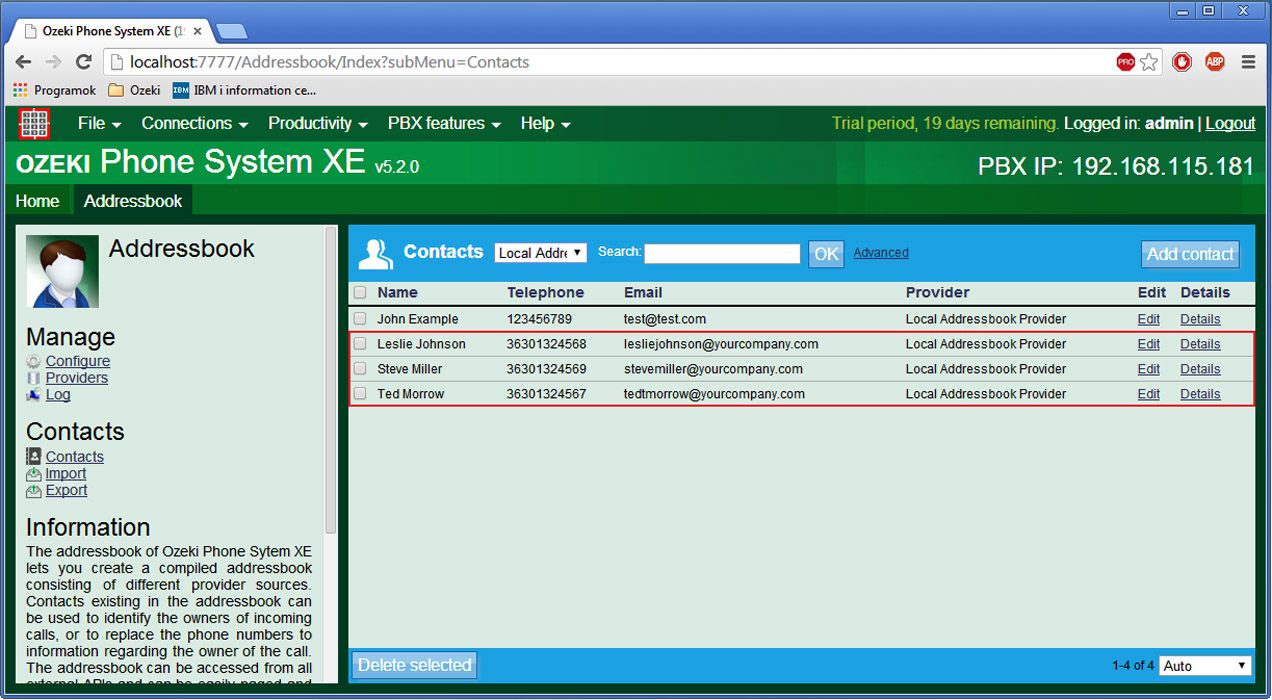
Task: Click the Logout link
Action: pyautogui.click(x=1230, y=123)
